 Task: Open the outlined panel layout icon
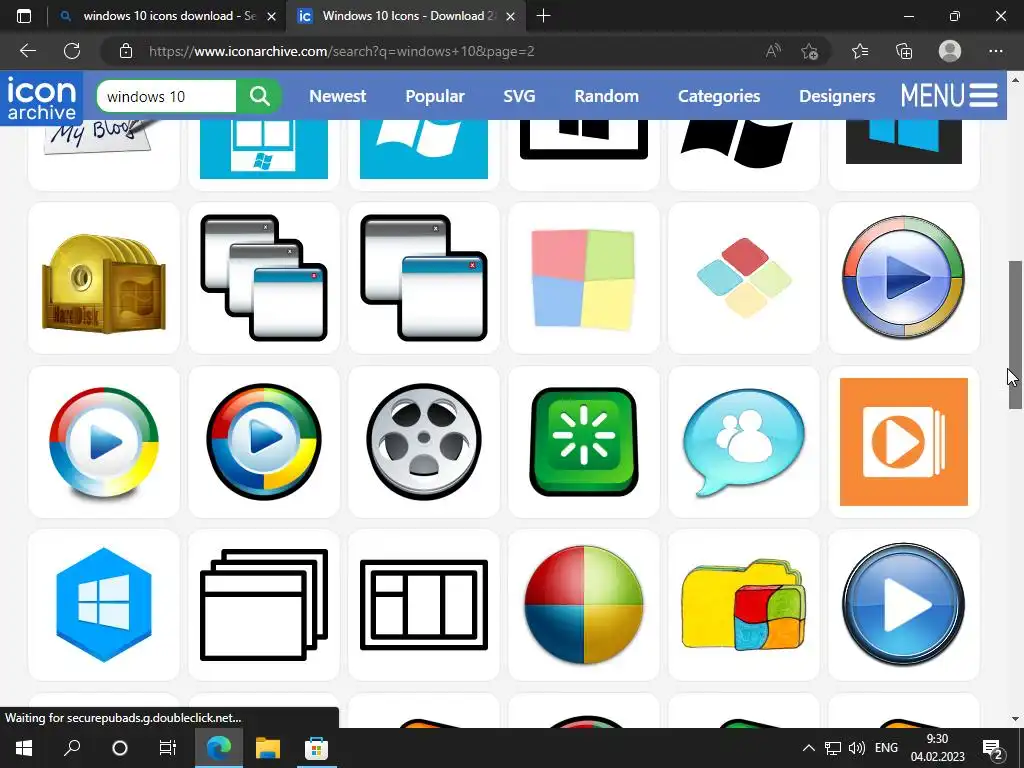click(424, 605)
